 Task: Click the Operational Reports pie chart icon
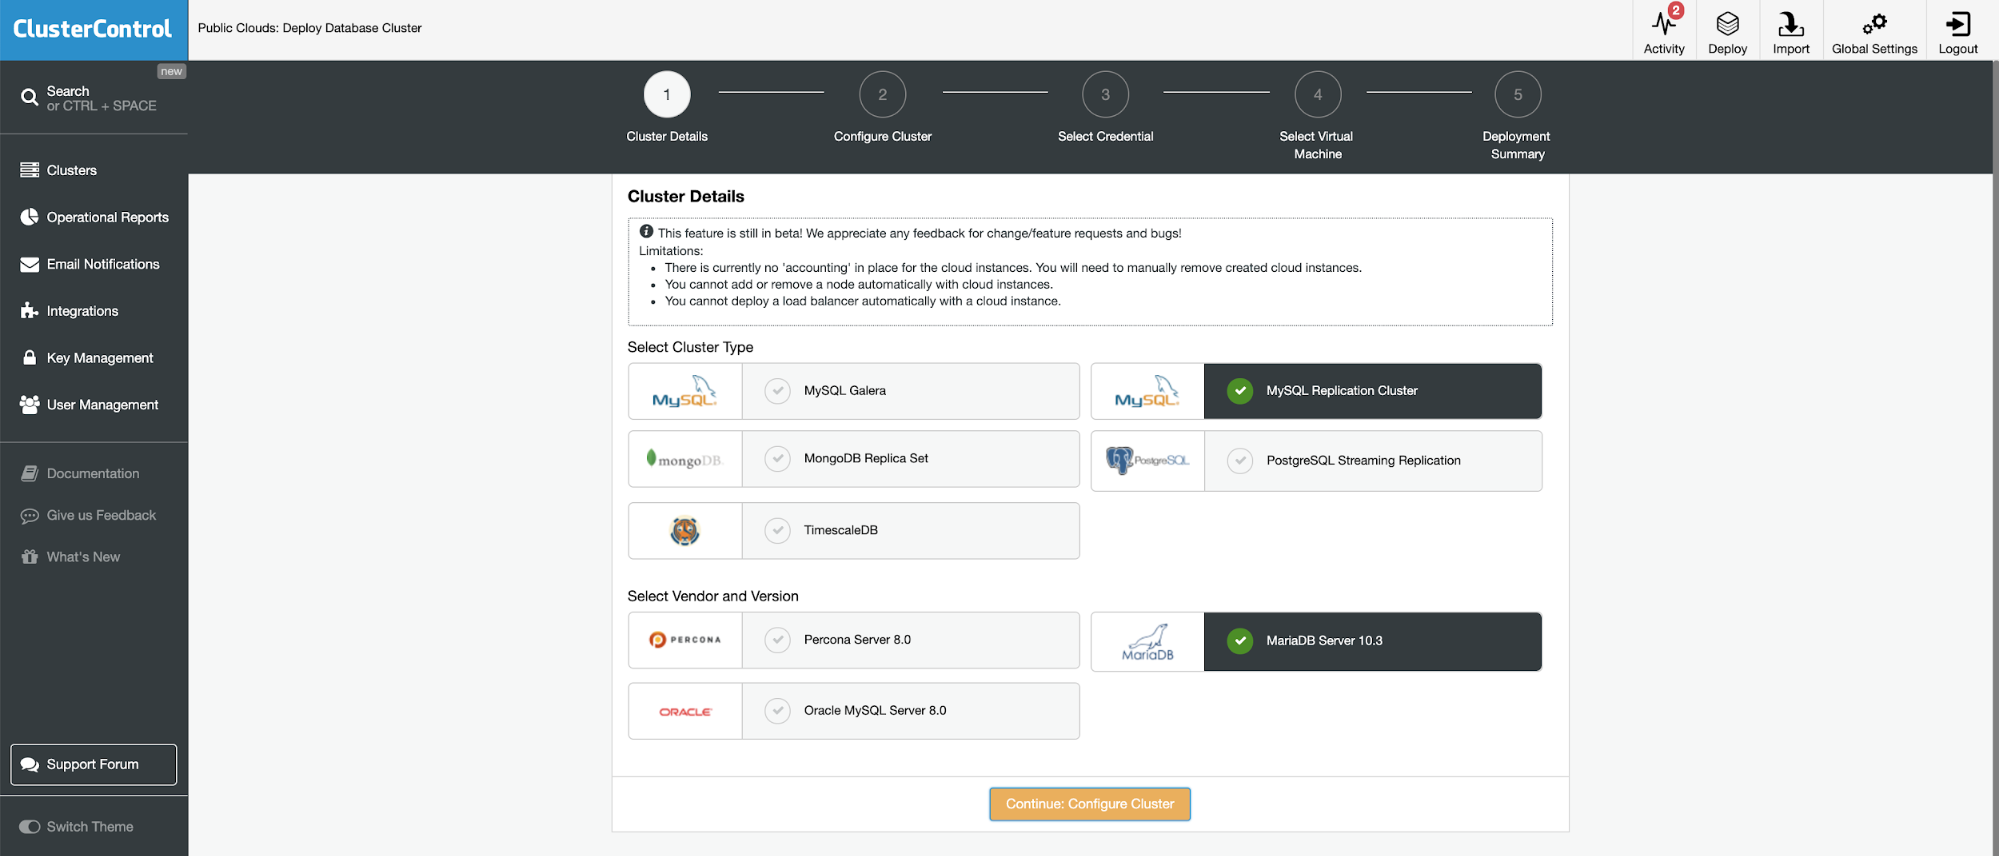coord(30,217)
